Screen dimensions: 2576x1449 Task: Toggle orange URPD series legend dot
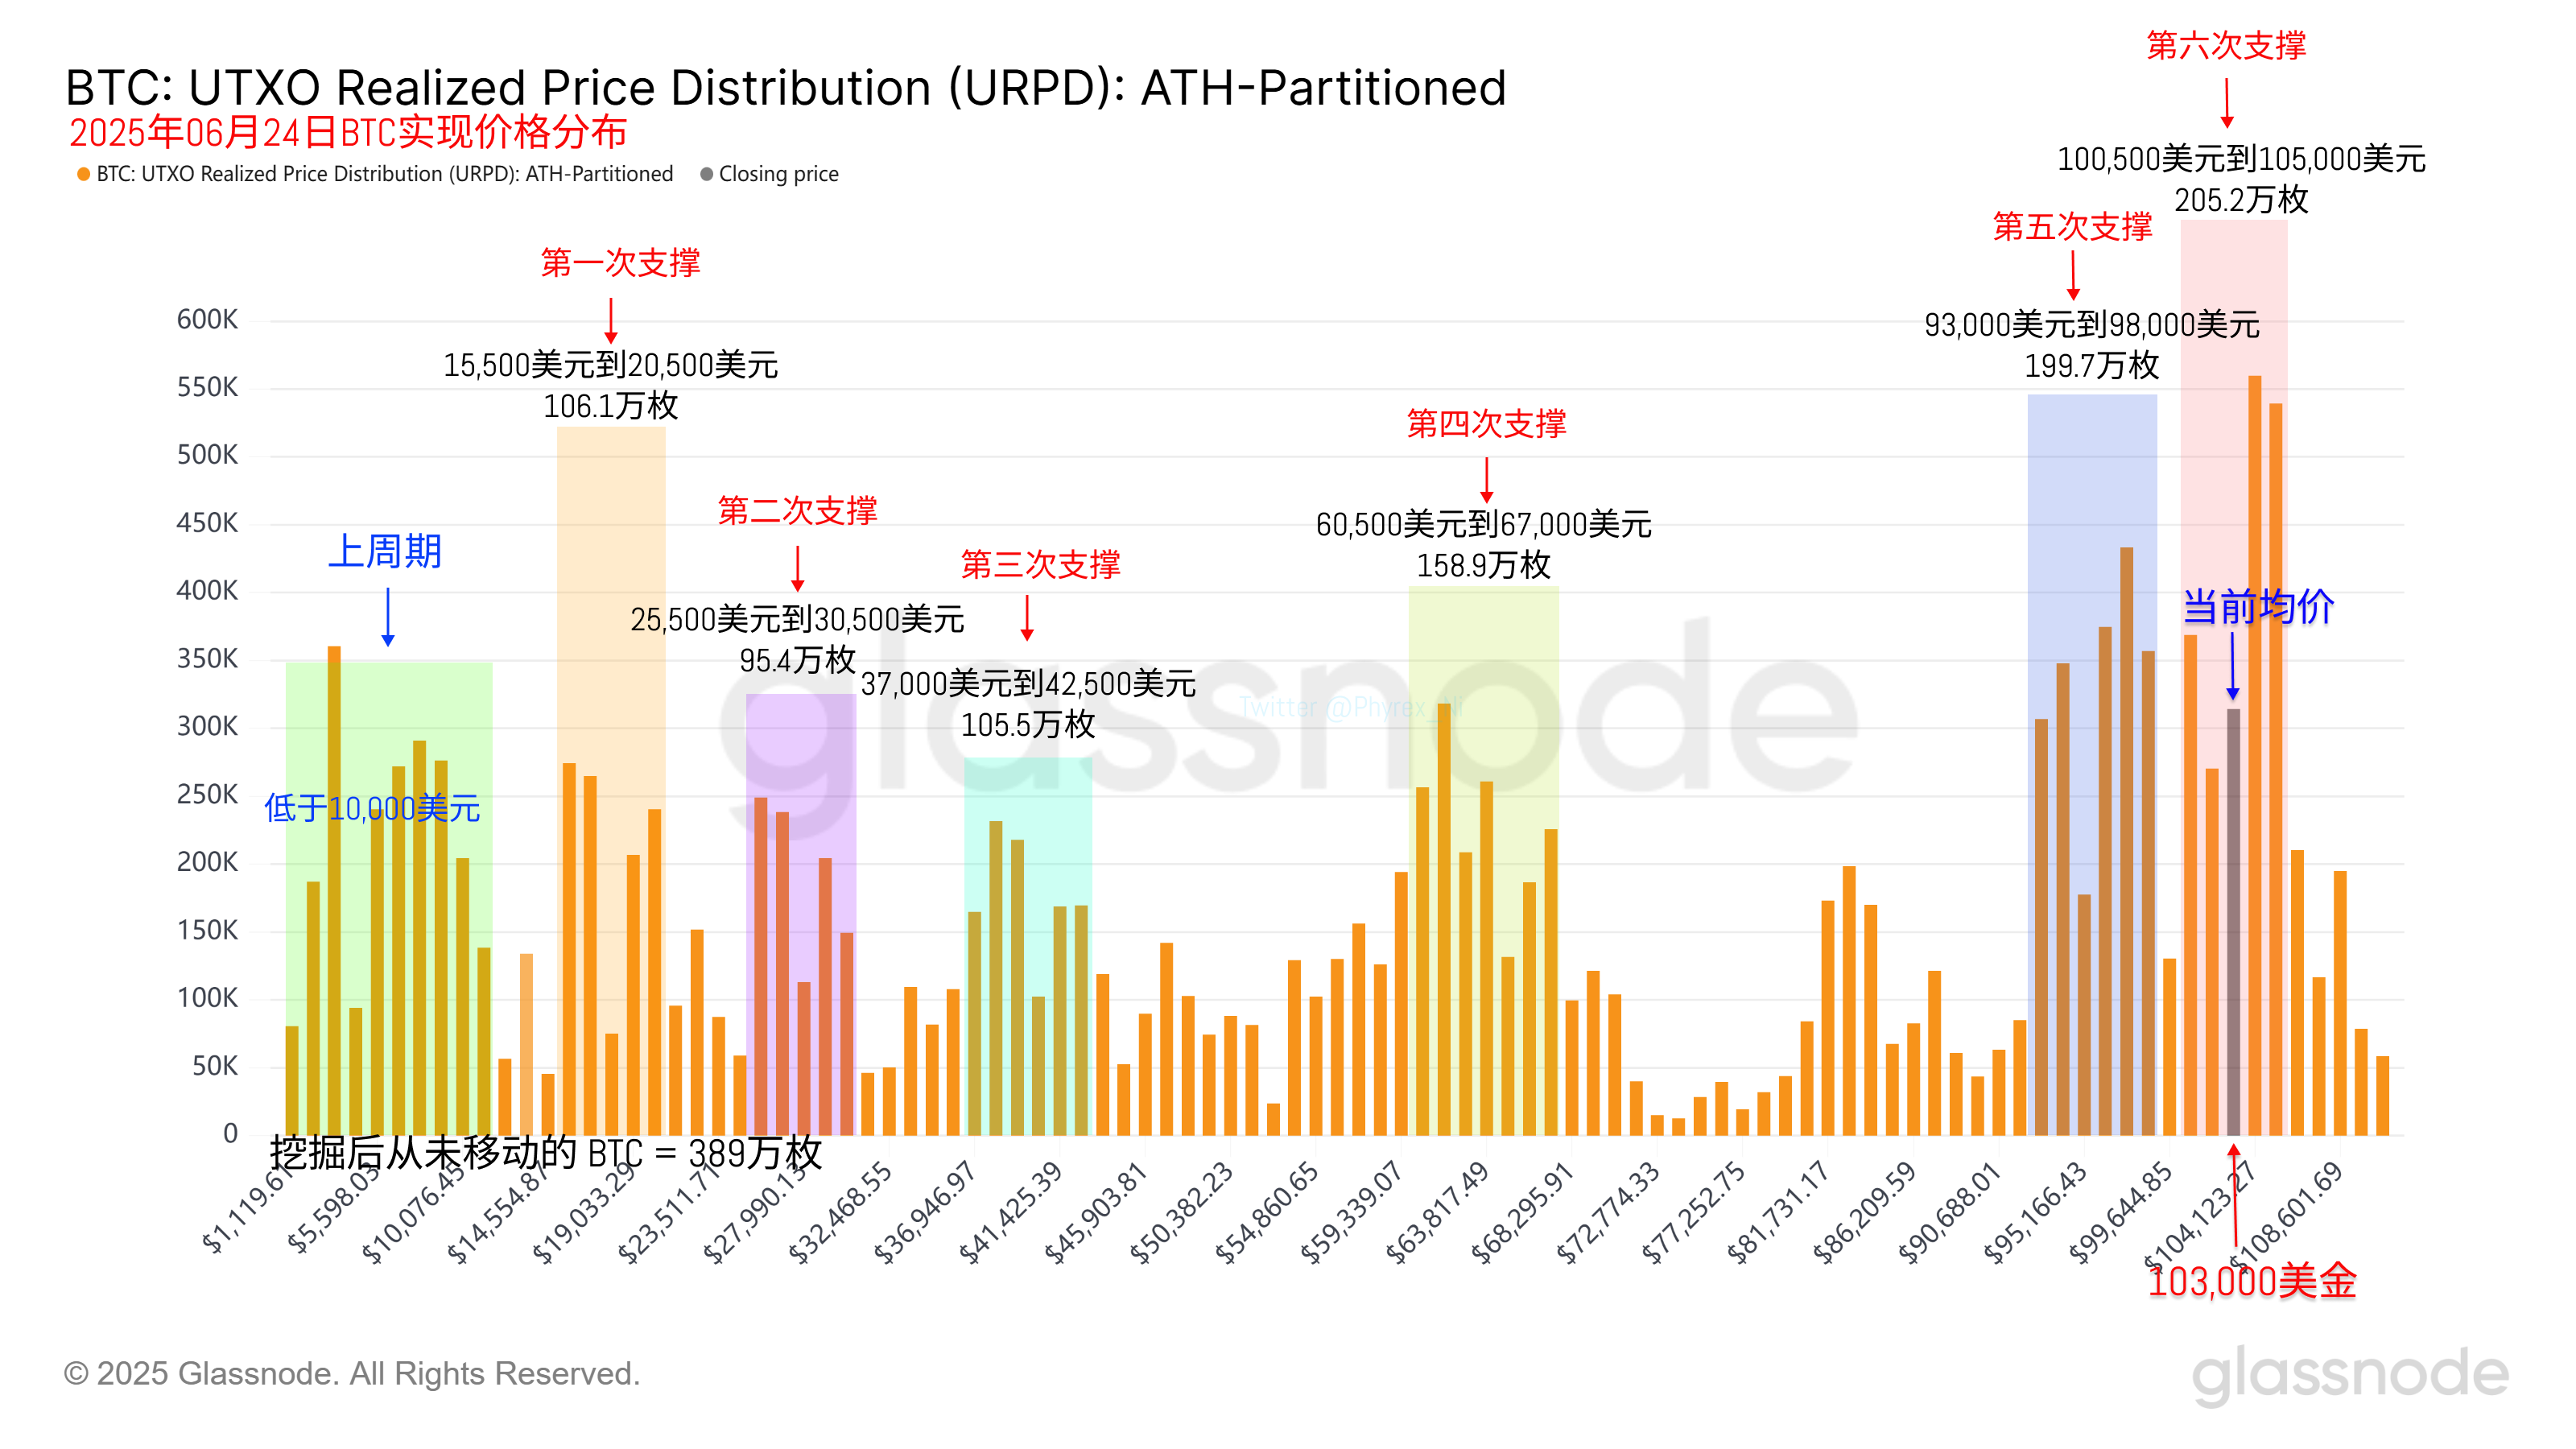tap(84, 174)
